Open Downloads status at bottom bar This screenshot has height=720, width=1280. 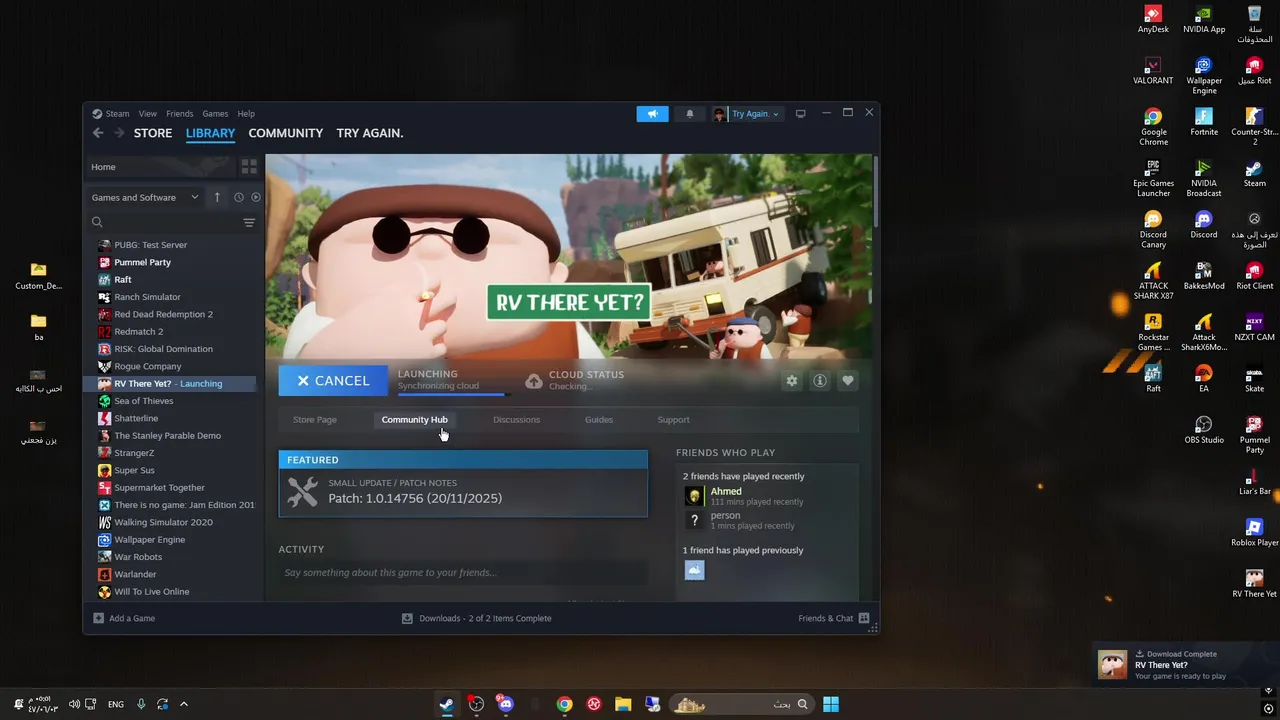(x=476, y=618)
